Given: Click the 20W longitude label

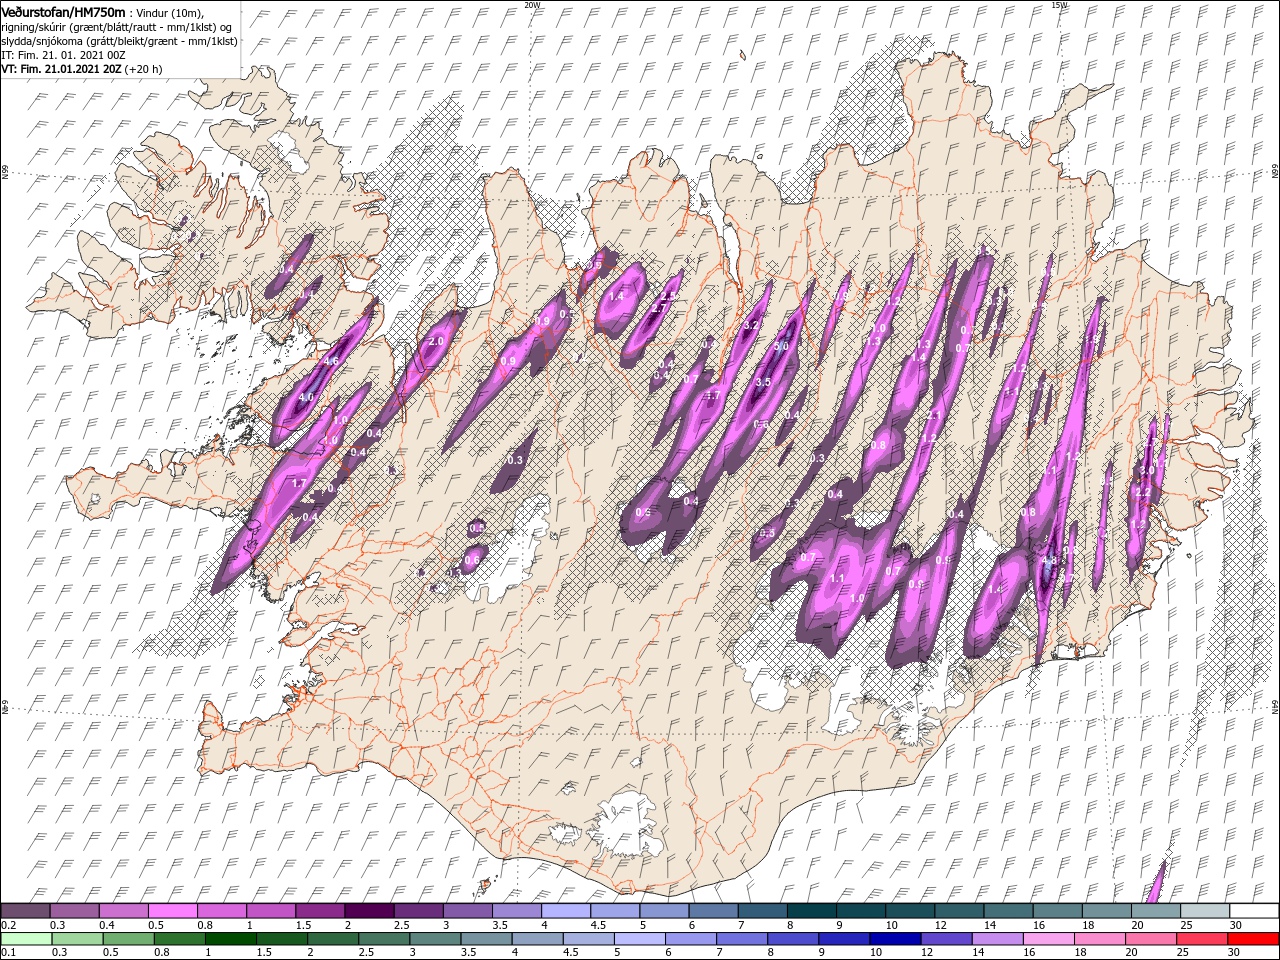Looking at the screenshot, I should coord(532,5).
